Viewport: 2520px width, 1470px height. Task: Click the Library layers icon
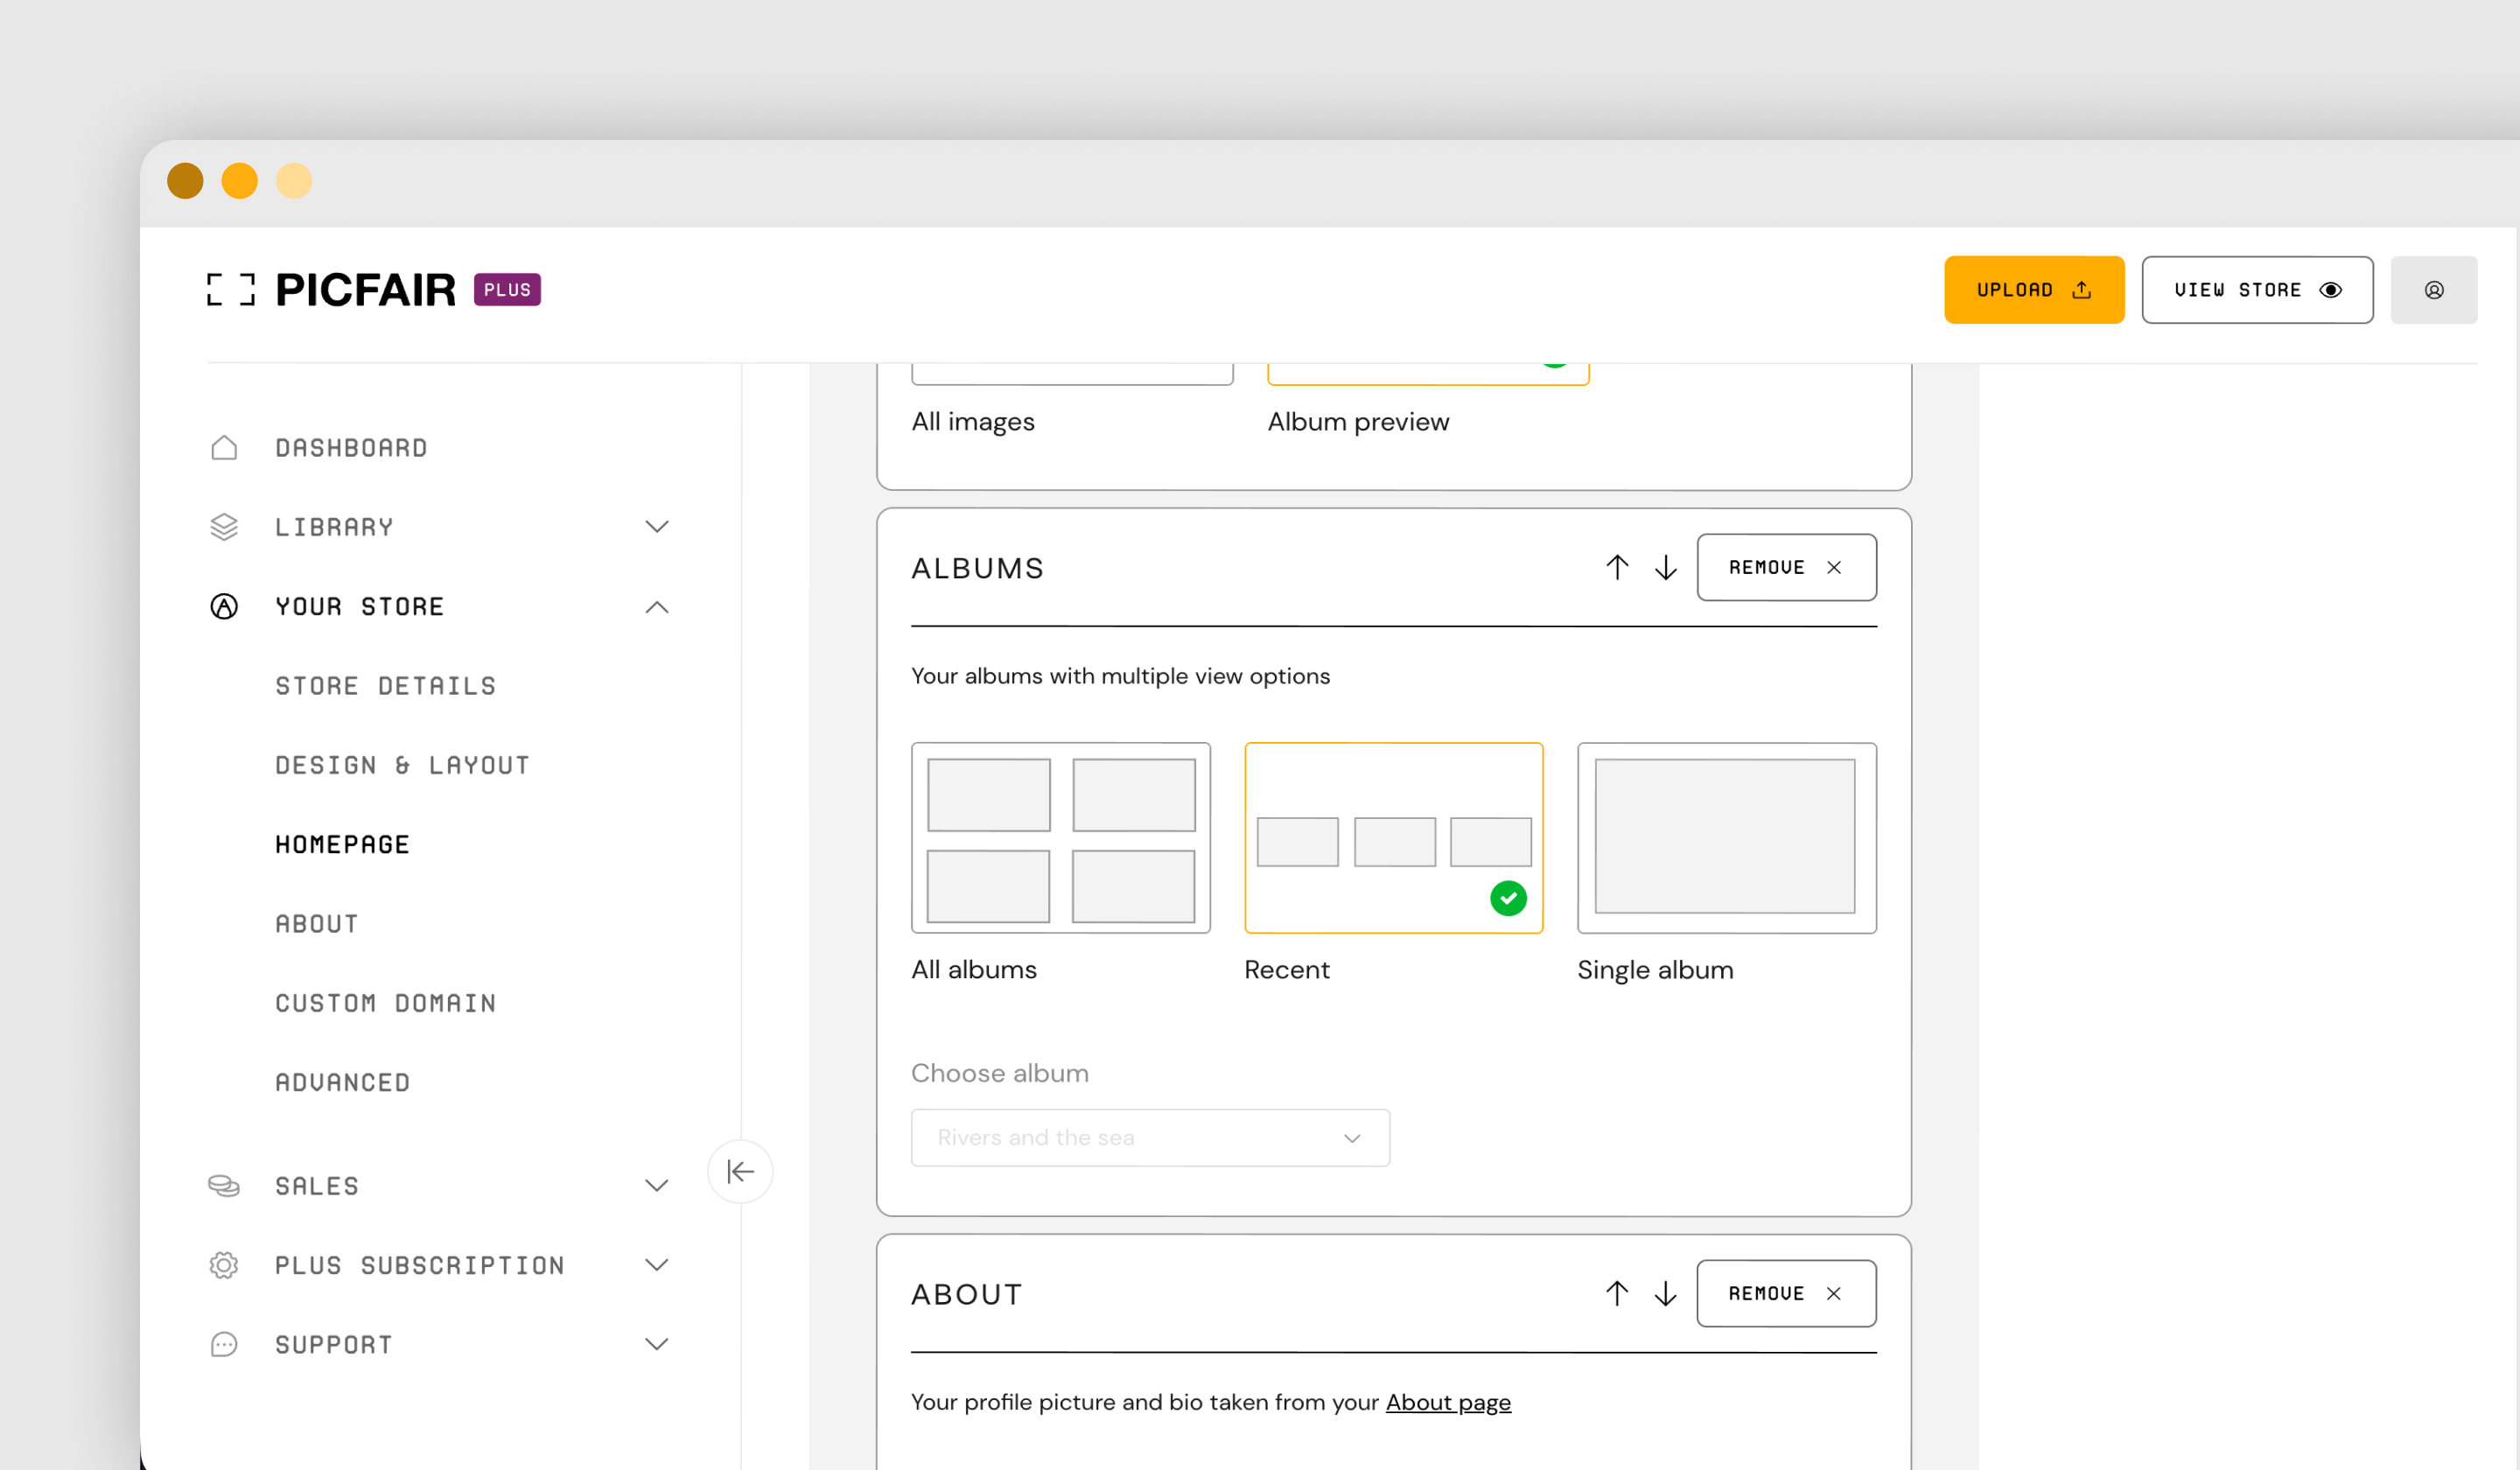[x=224, y=527]
